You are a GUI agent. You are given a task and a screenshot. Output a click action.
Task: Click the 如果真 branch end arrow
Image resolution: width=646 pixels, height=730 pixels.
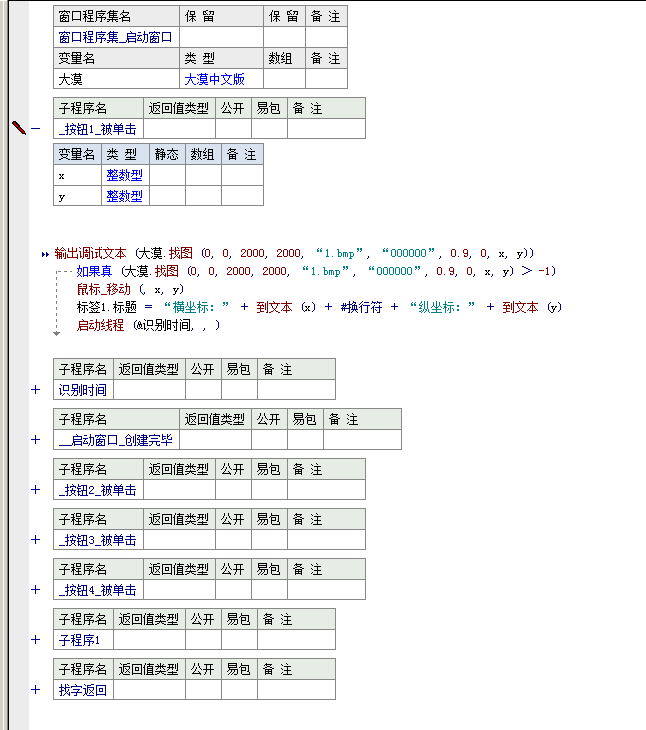click(x=56, y=333)
